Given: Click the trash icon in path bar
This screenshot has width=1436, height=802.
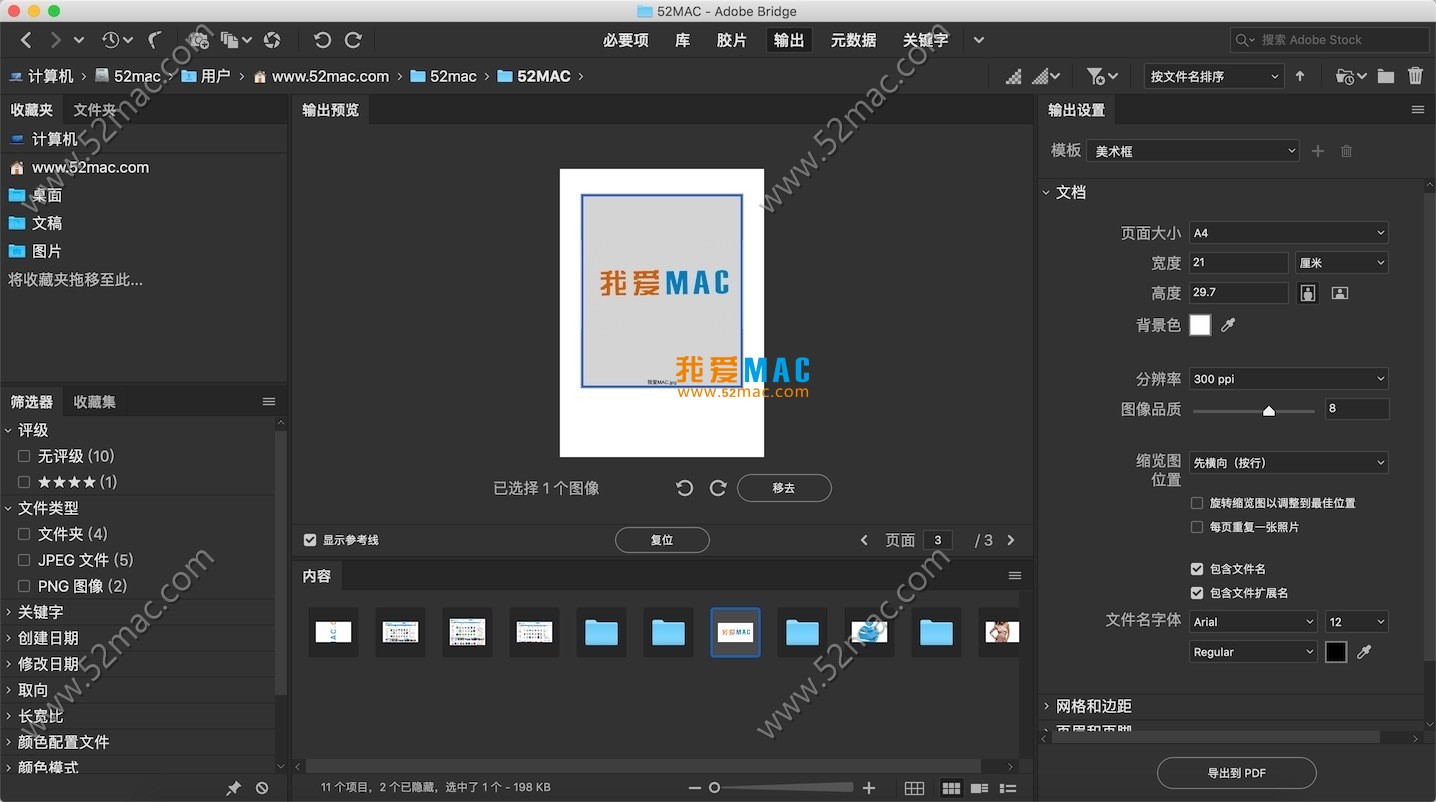Looking at the screenshot, I should click(x=1415, y=76).
